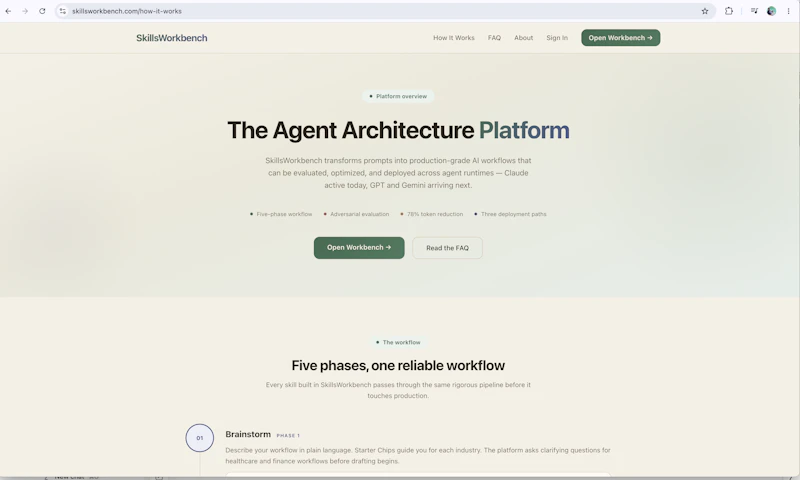This screenshot has height=480, width=800.
Task: Click the SkillsWorkbench logo
Action: 171,38
